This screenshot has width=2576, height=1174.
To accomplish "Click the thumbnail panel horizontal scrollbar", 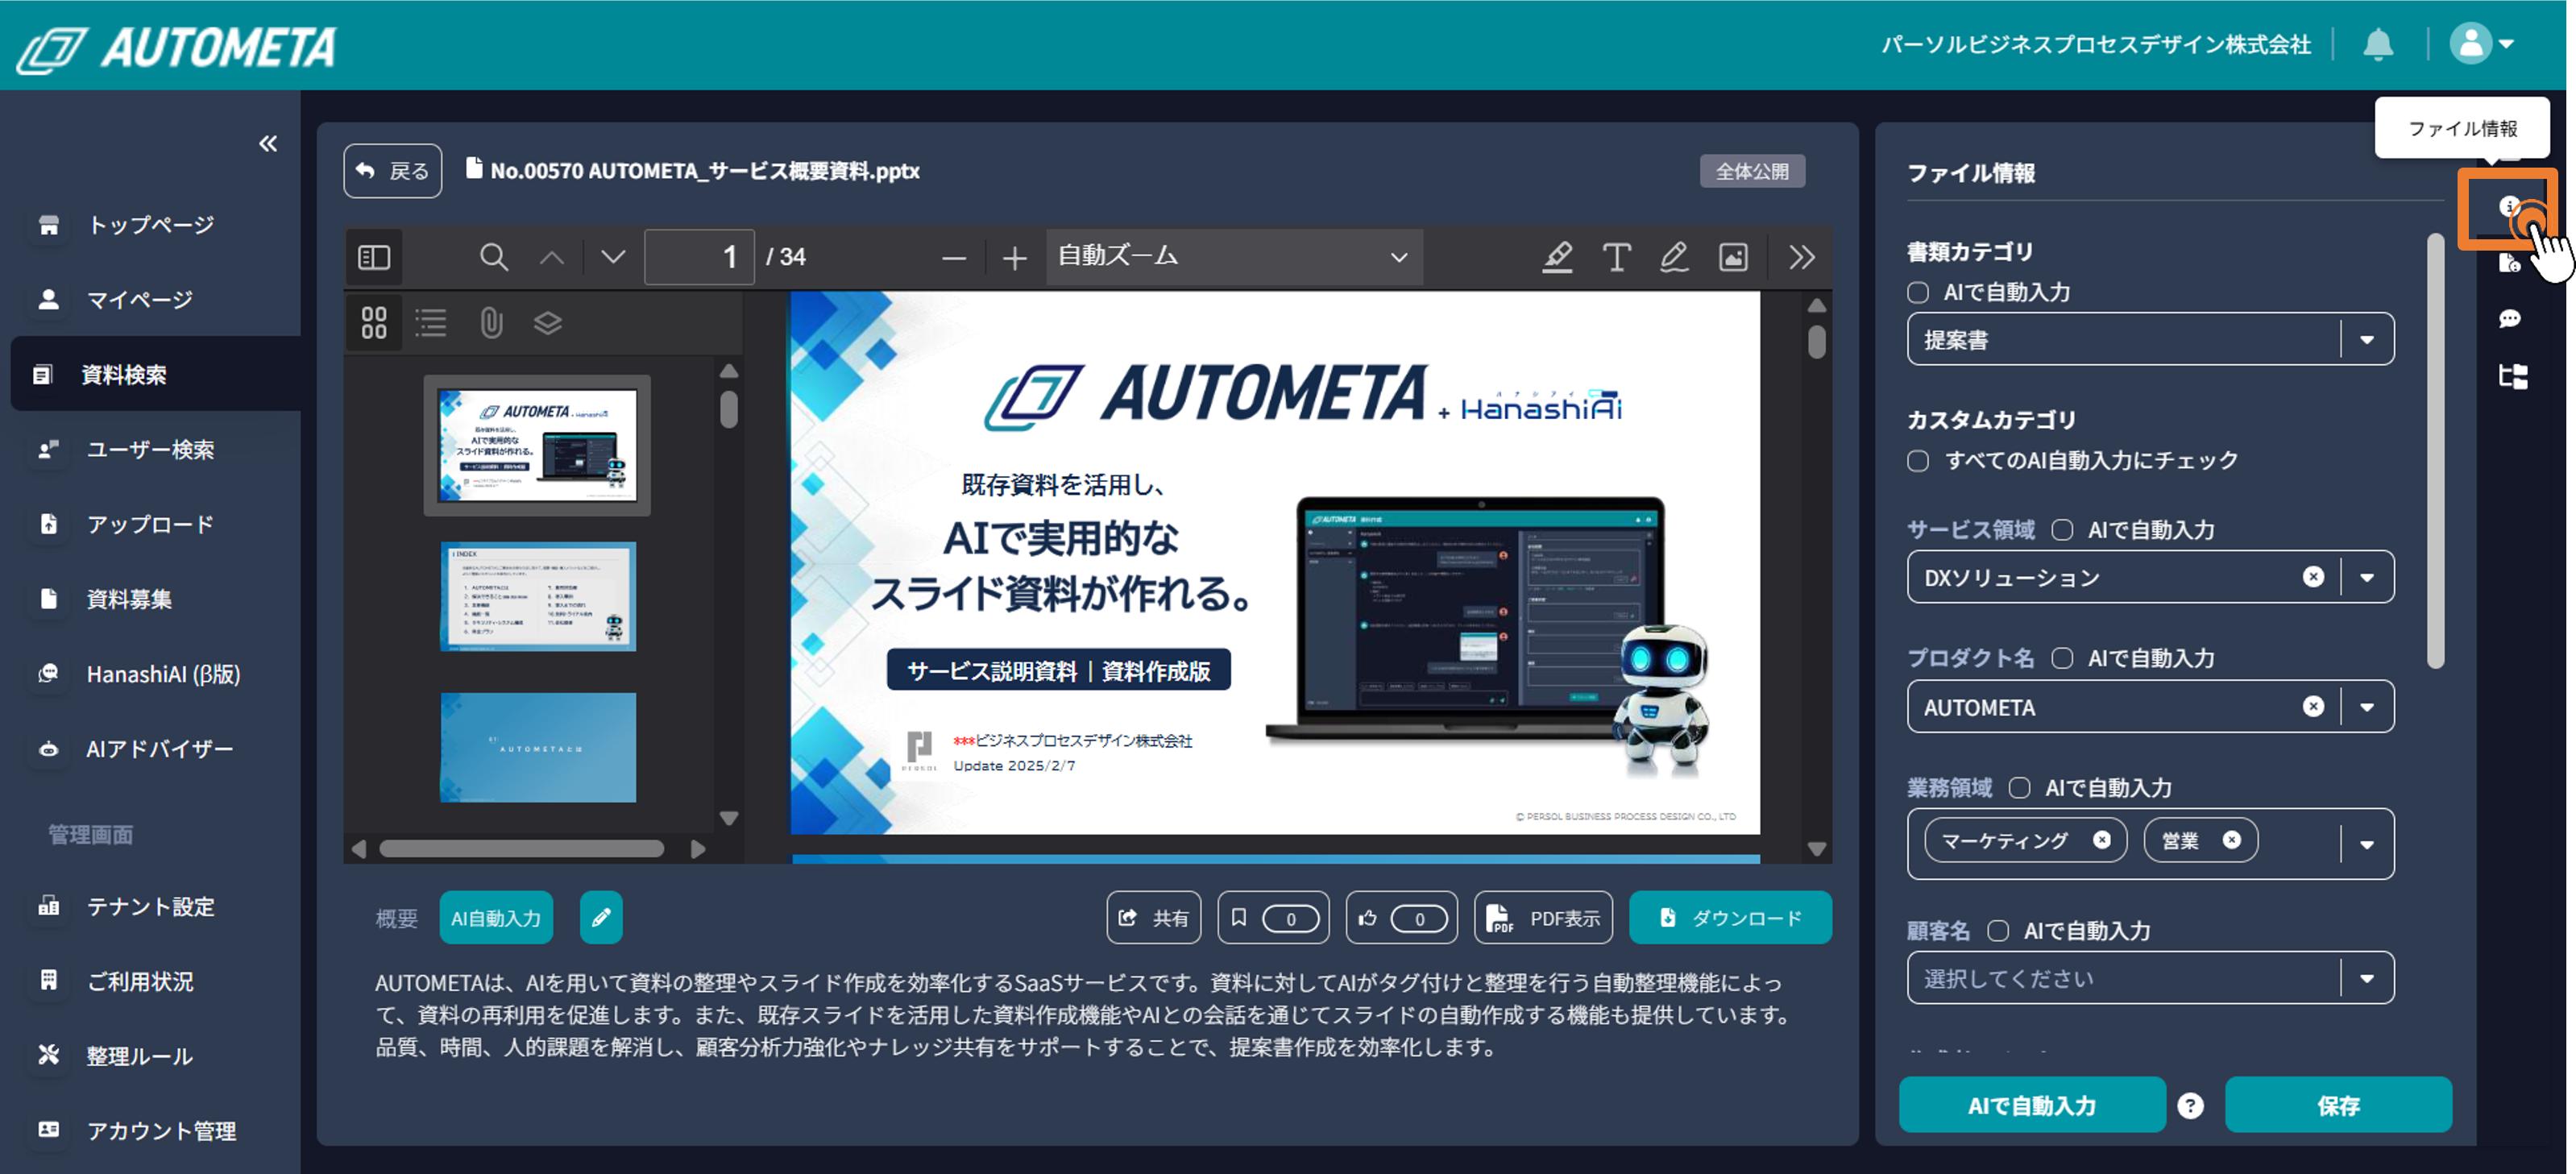I will tap(521, 849).
